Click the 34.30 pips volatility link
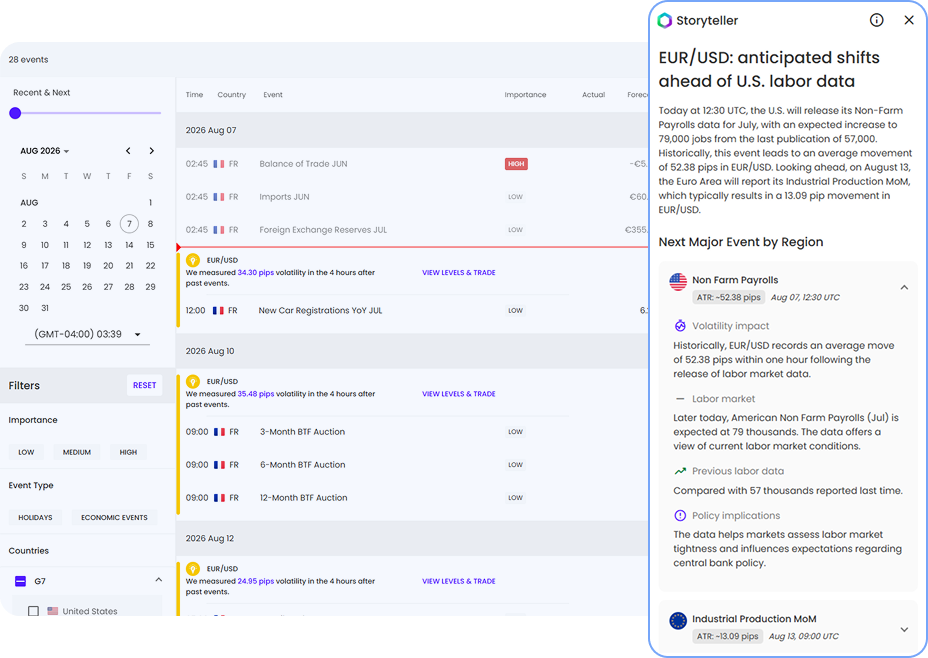The width and height of the screenshot is (928, 658). pos(256,273)
